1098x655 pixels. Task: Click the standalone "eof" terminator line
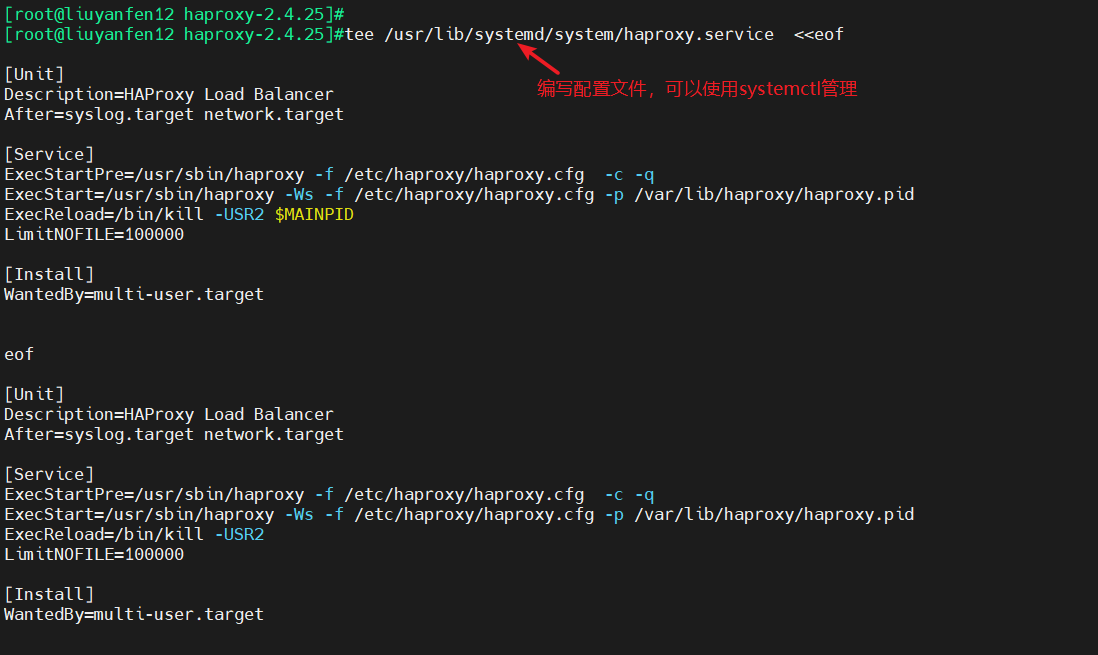19,354
